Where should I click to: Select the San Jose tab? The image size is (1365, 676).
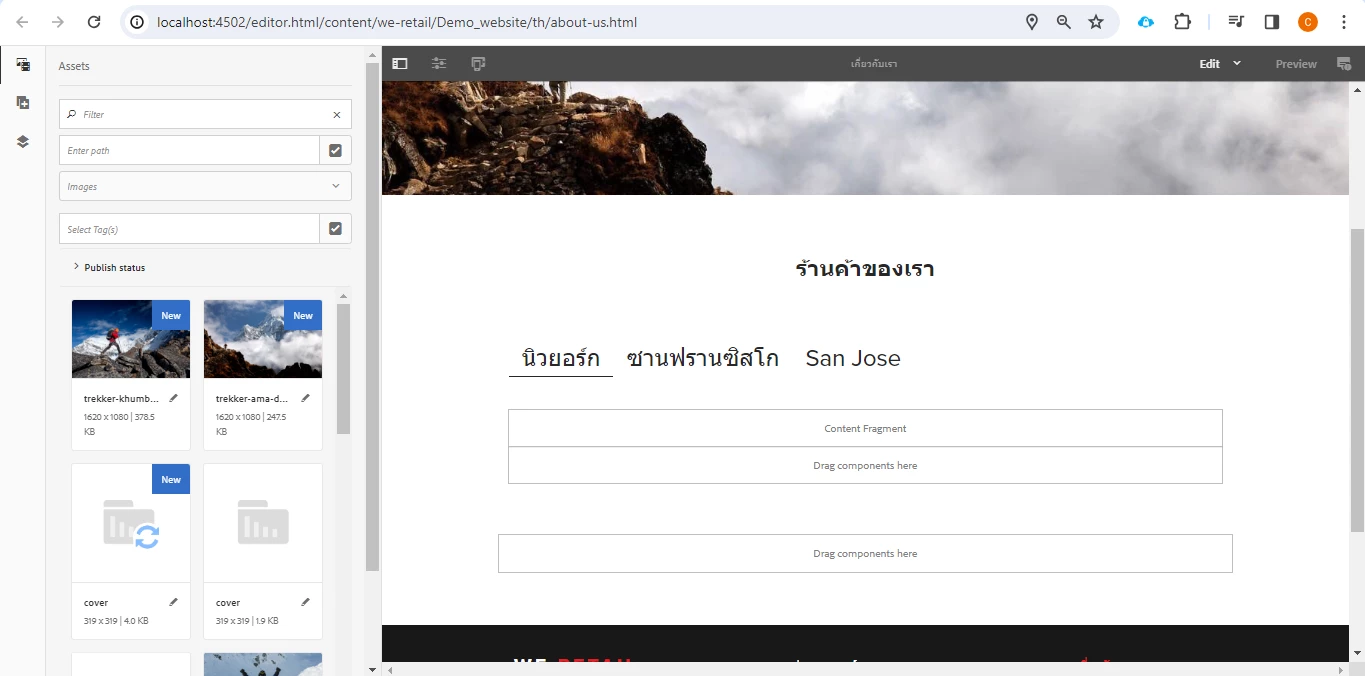coord(853,358)
